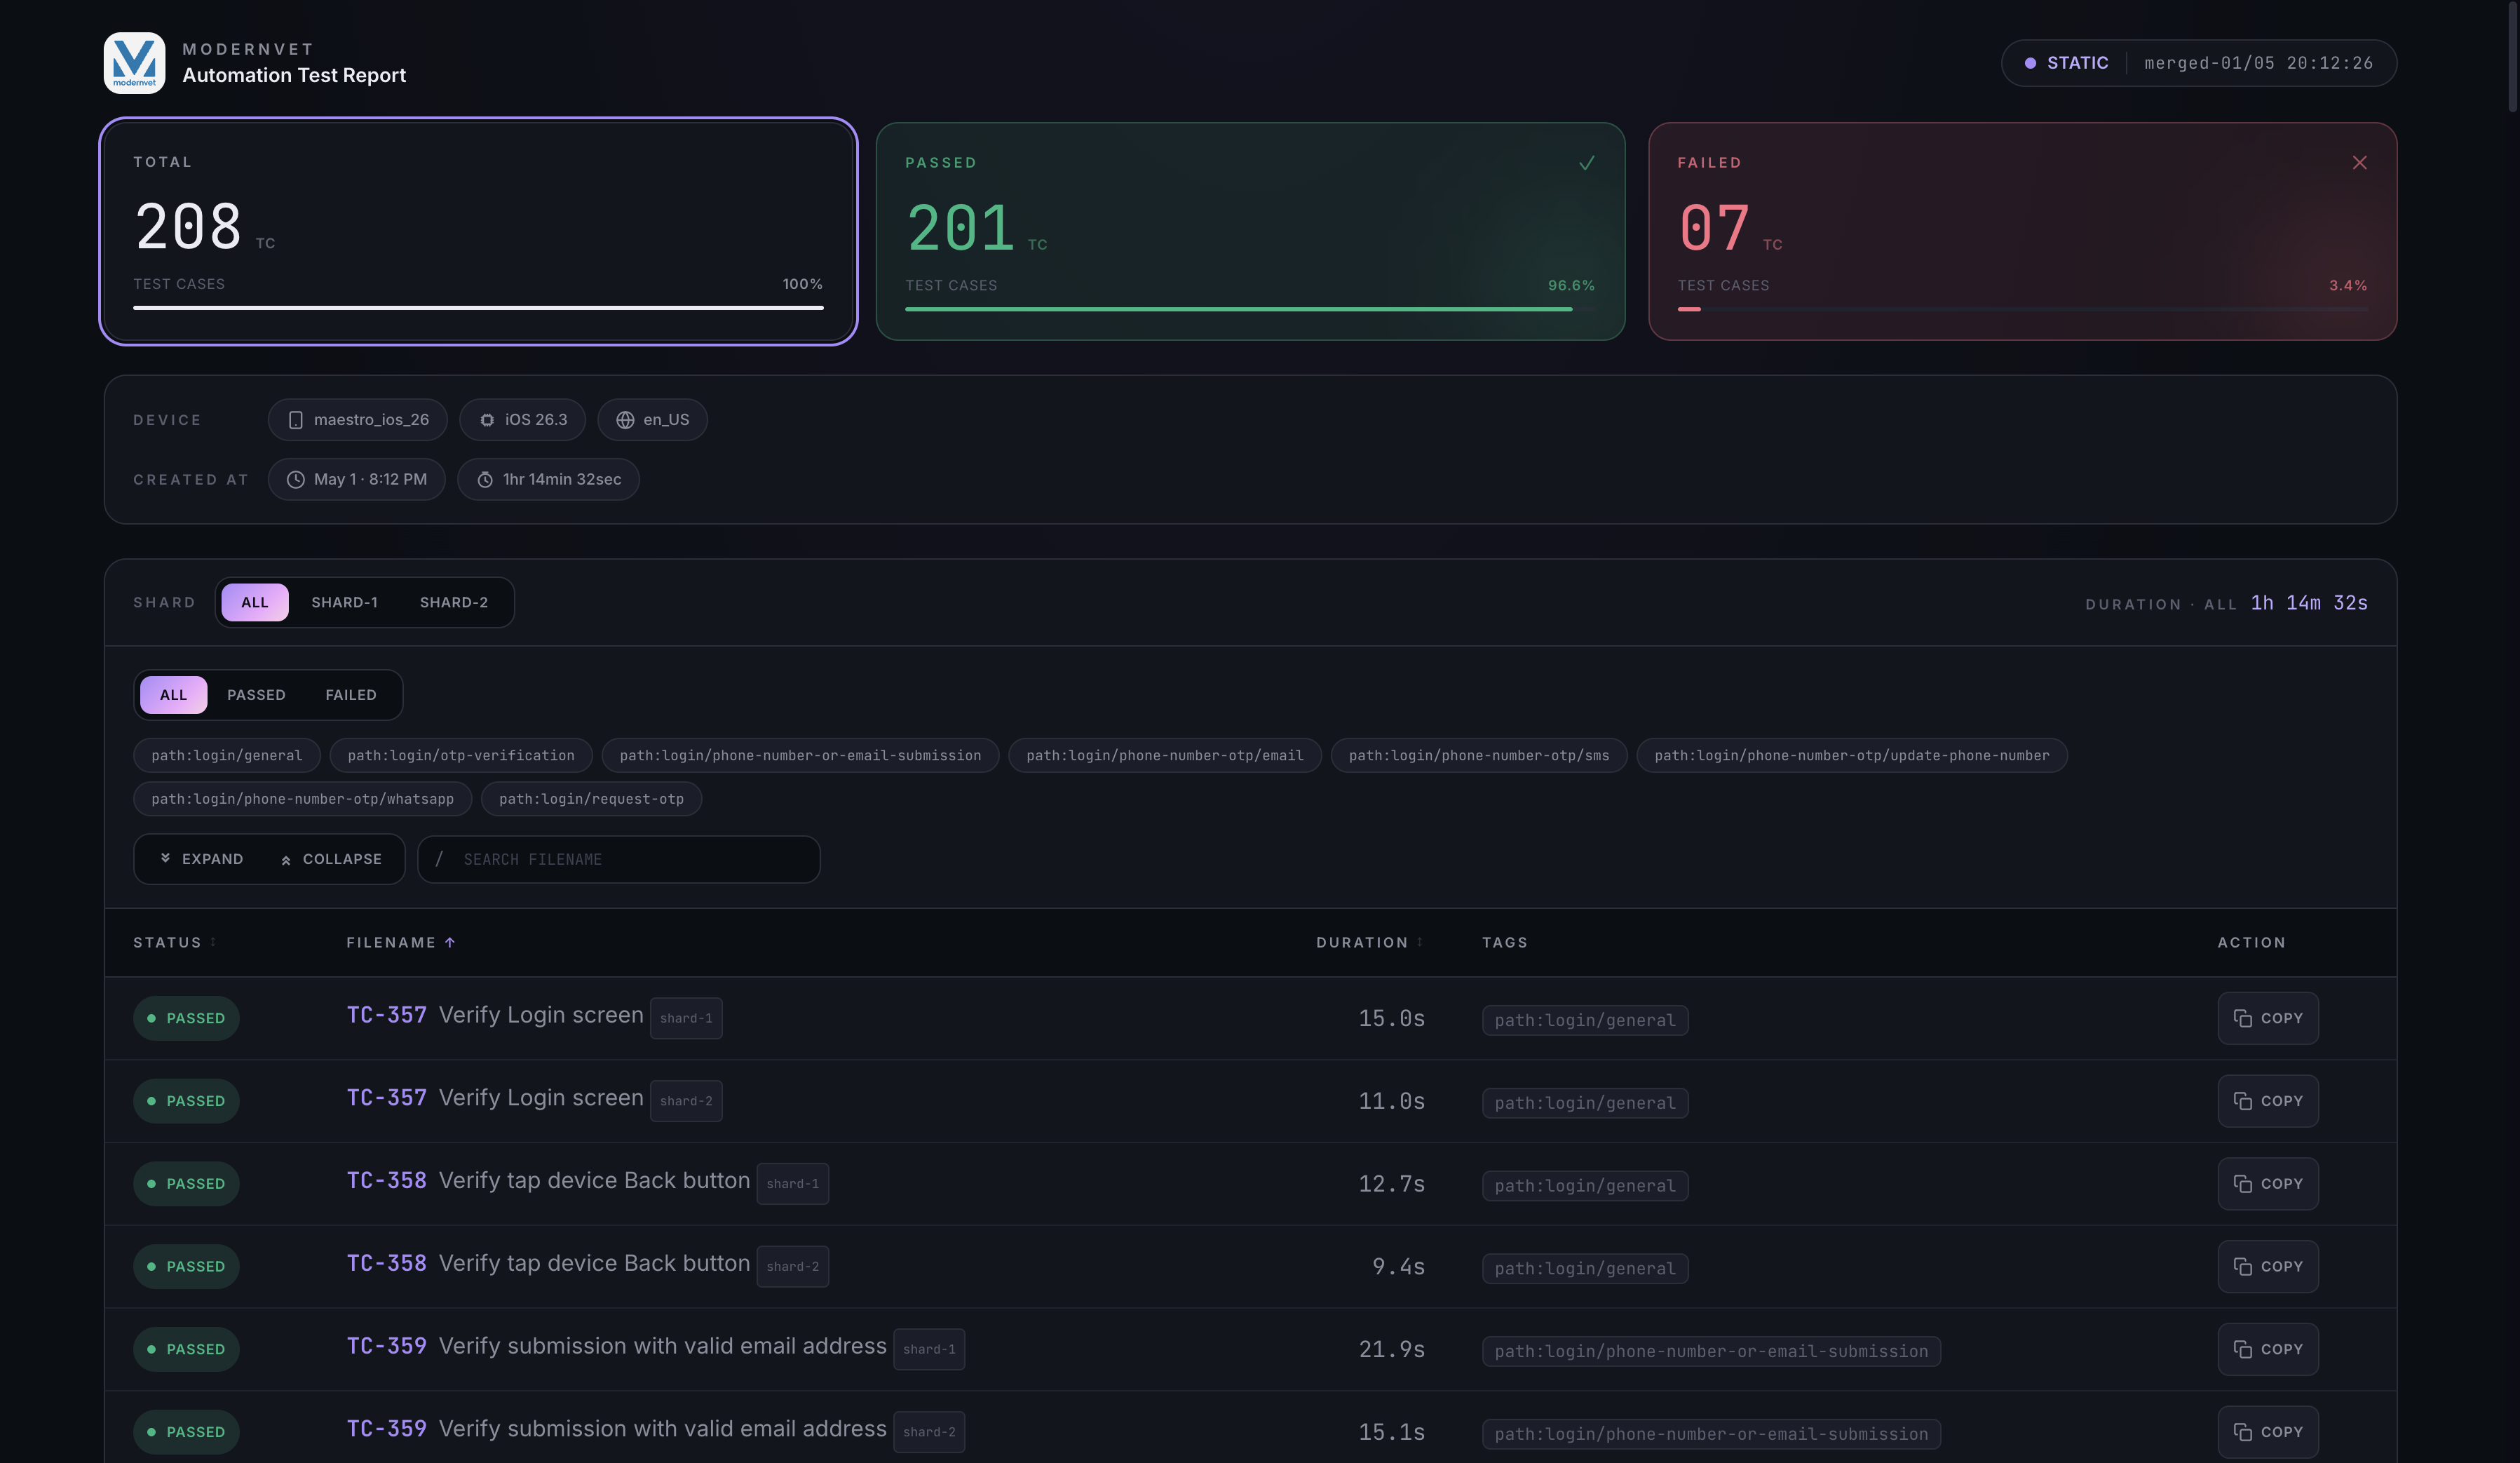Viewport: 2520px width, 1463px height.
Task: Click the chip icon beside iOS 26.3
Action: click(487, 420)
